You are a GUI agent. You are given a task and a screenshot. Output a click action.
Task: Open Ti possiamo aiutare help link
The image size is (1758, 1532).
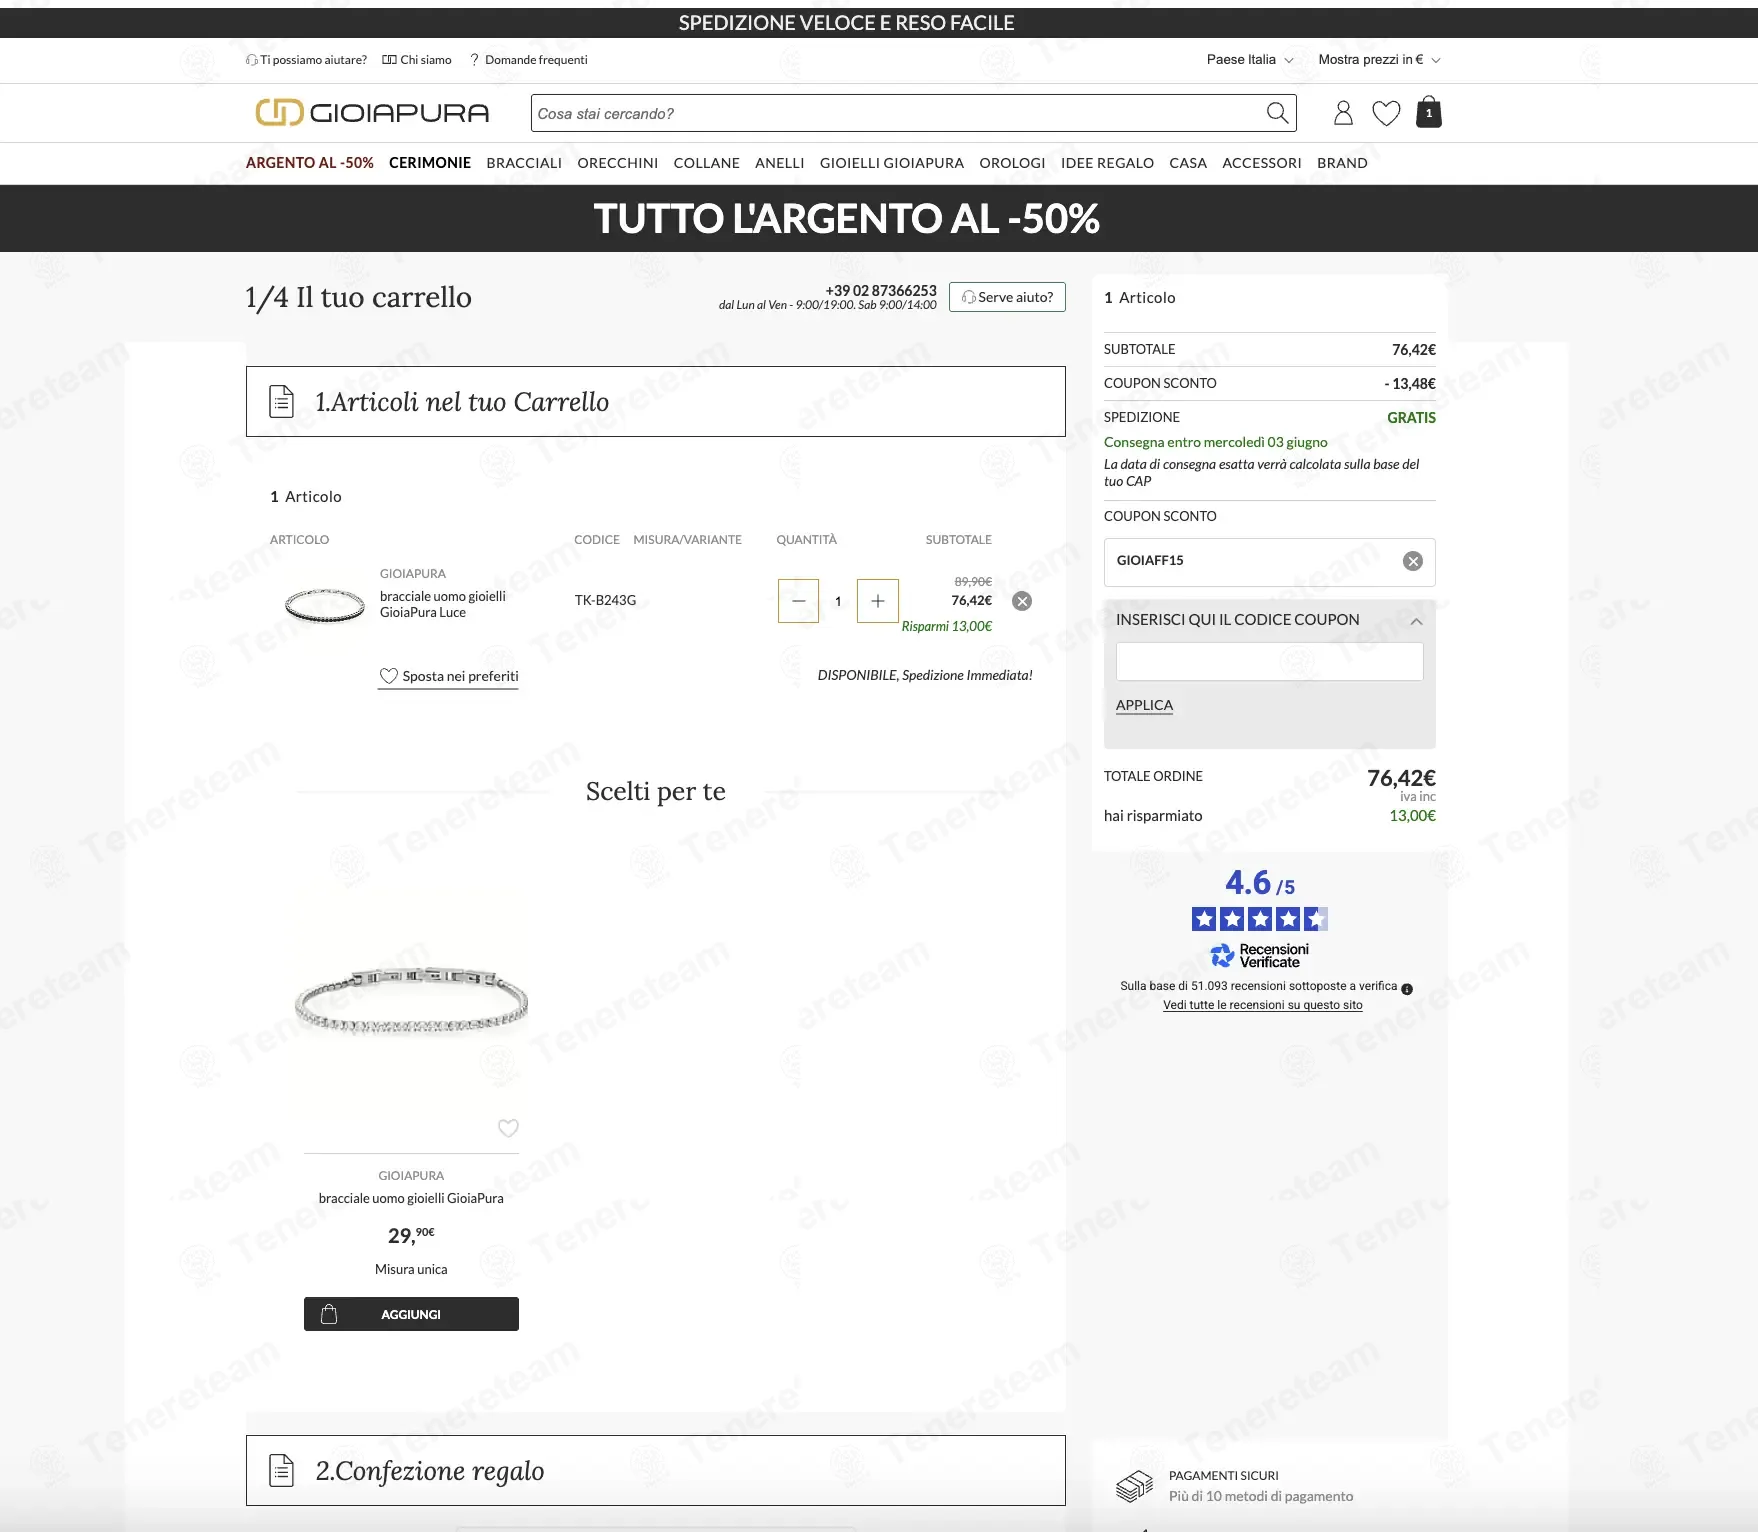(x=306, y=60)
